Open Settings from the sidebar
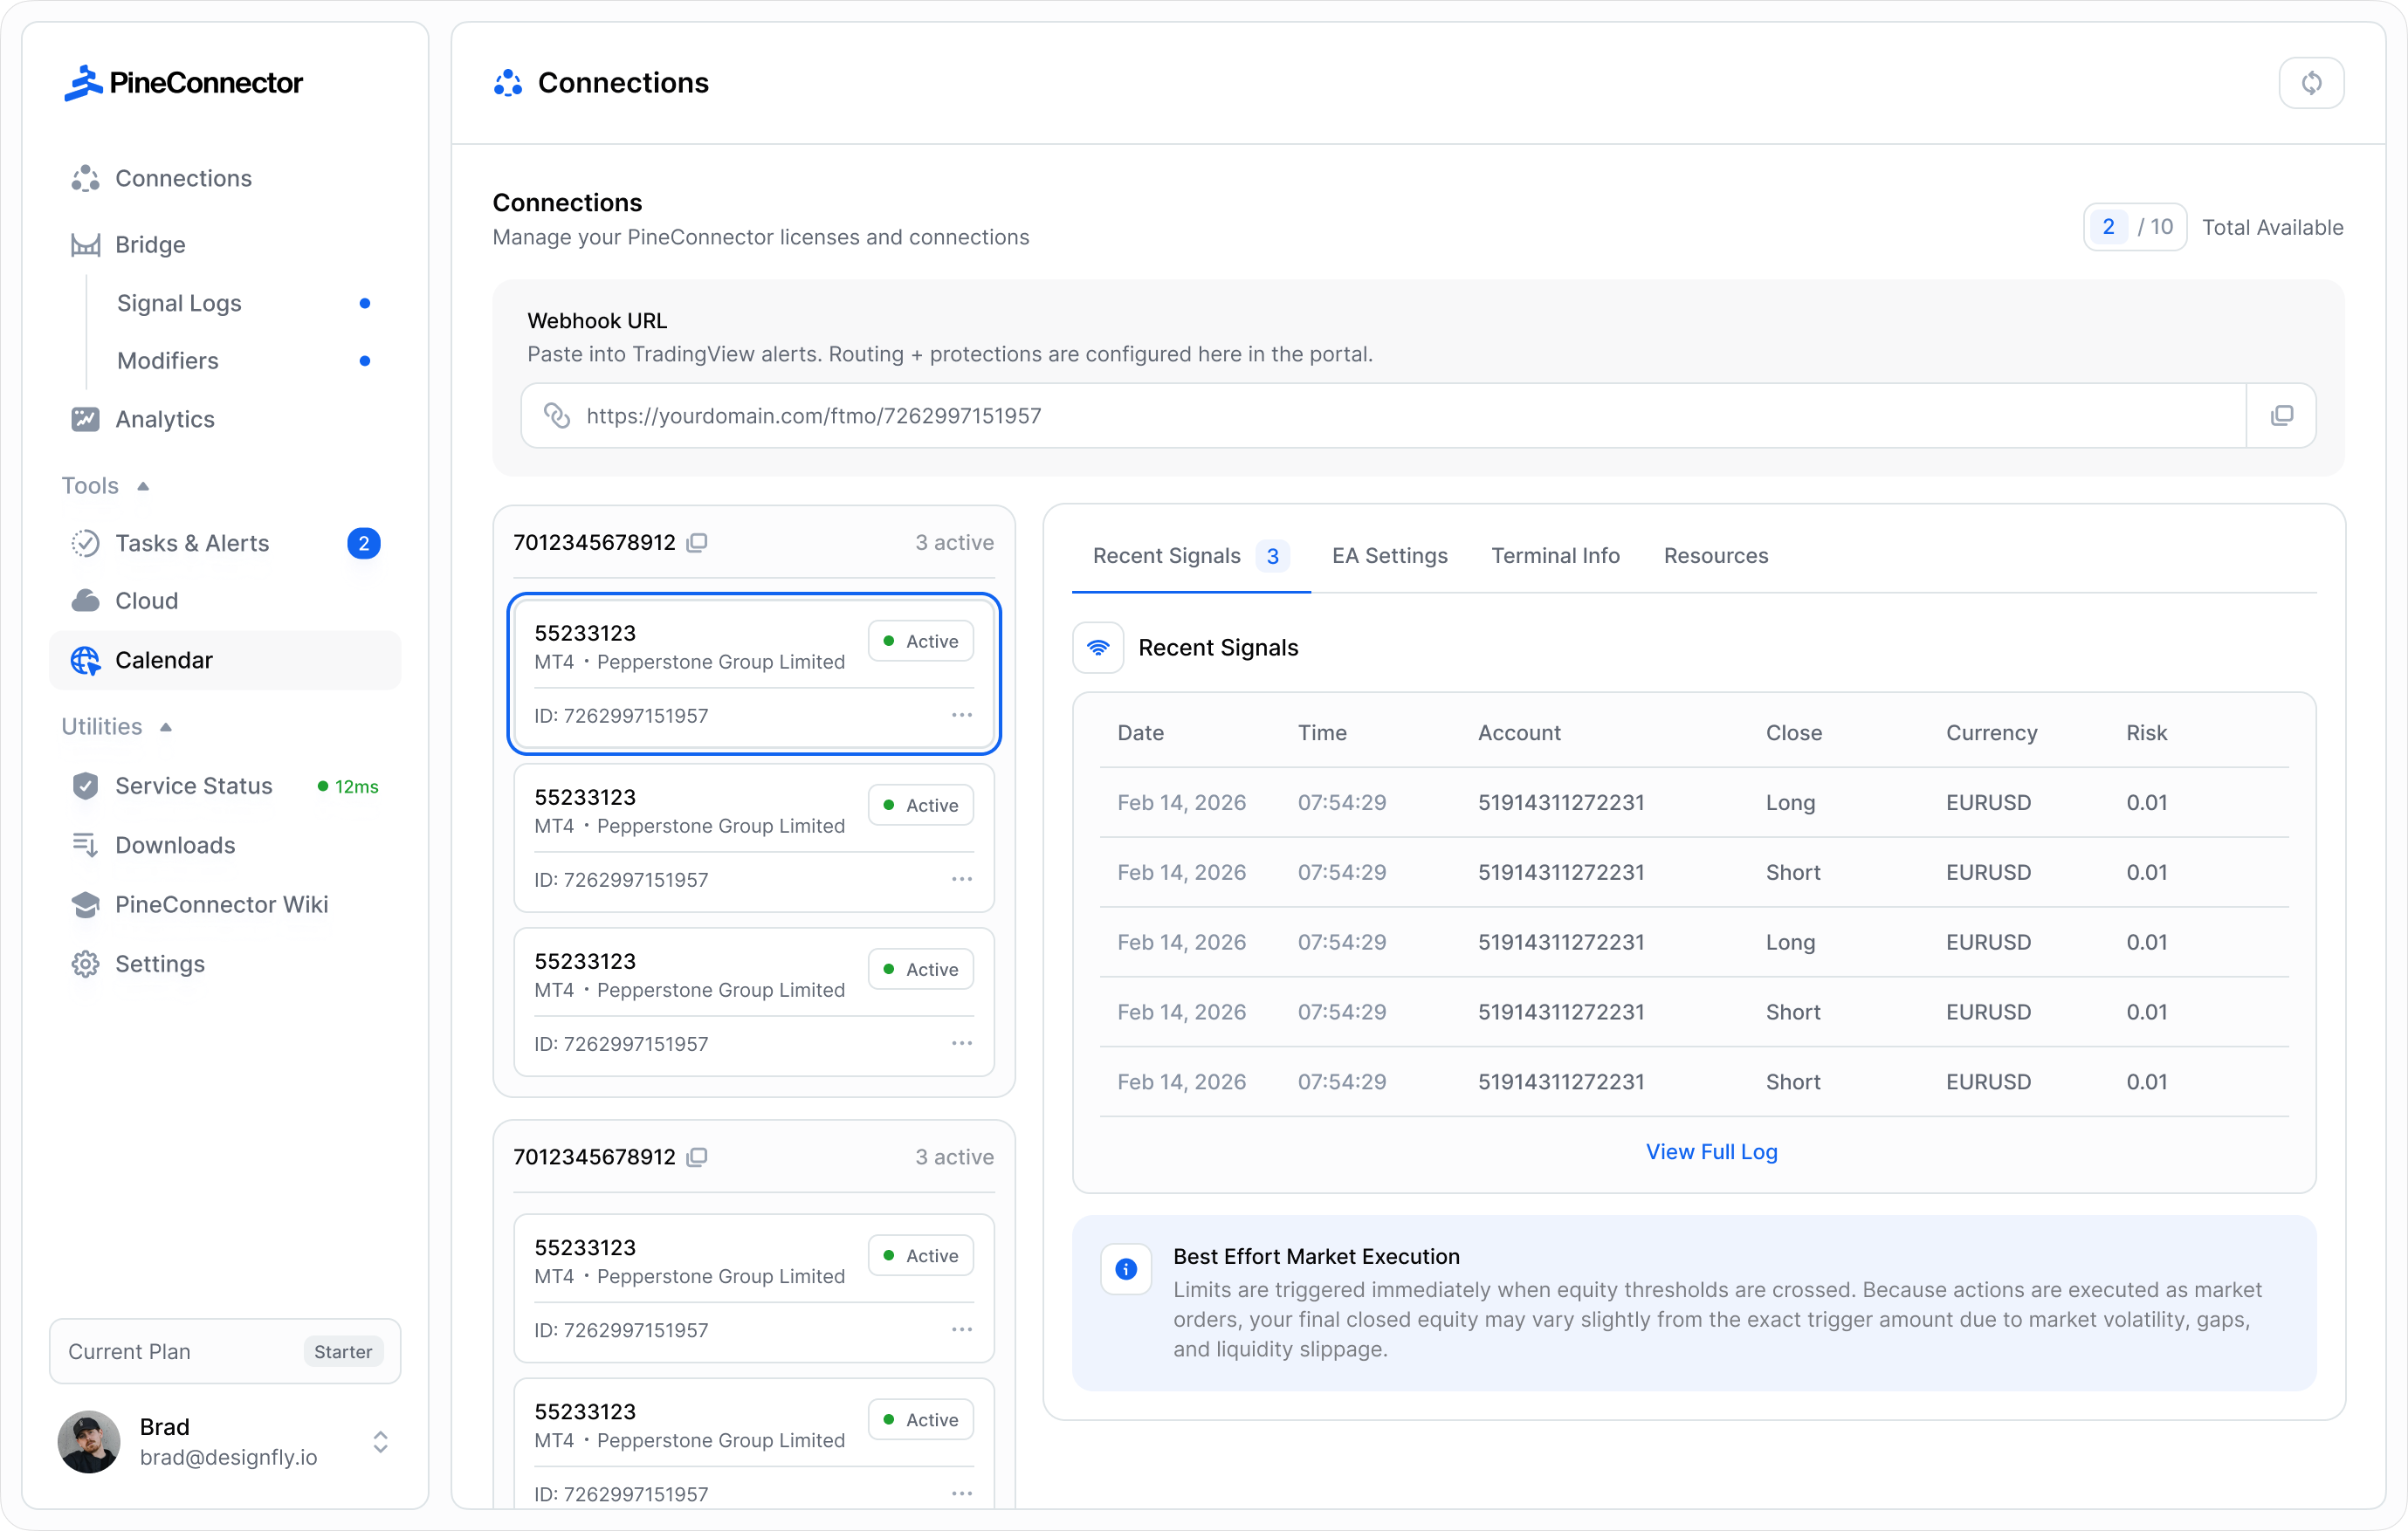 (x=159, y=964)
